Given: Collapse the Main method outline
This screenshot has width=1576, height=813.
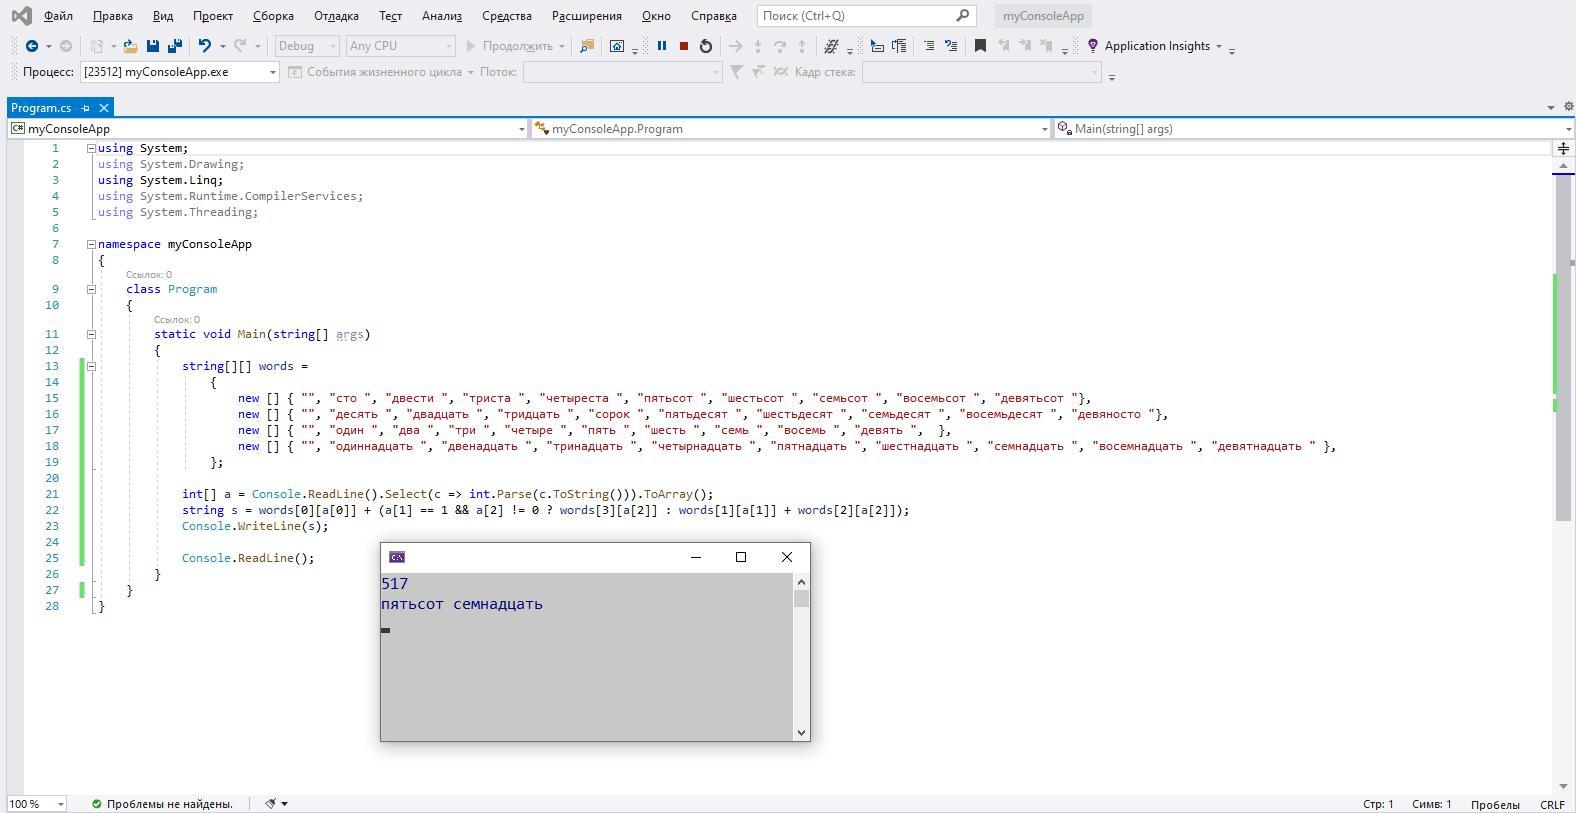Looking at the screenshot, I should coord(91,334).
